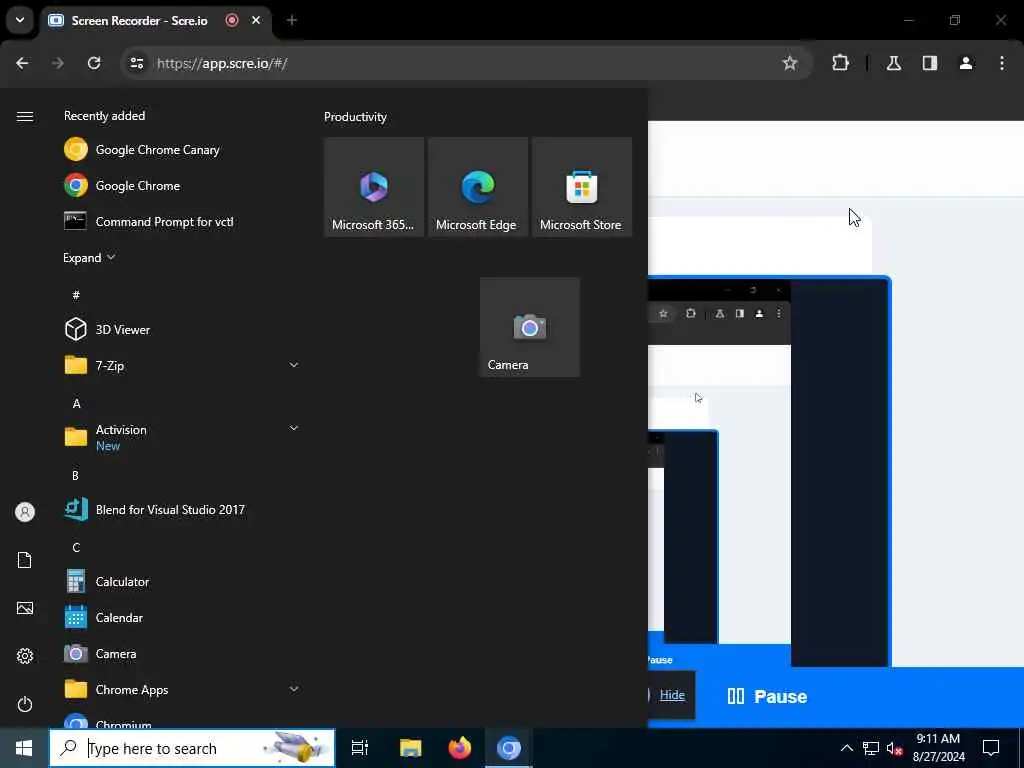Image resolution: width=1024 pixels, height=768 pixels.
Task: Switch to Chrome Canary on taskbar
Action: click(x=509, y=748)
